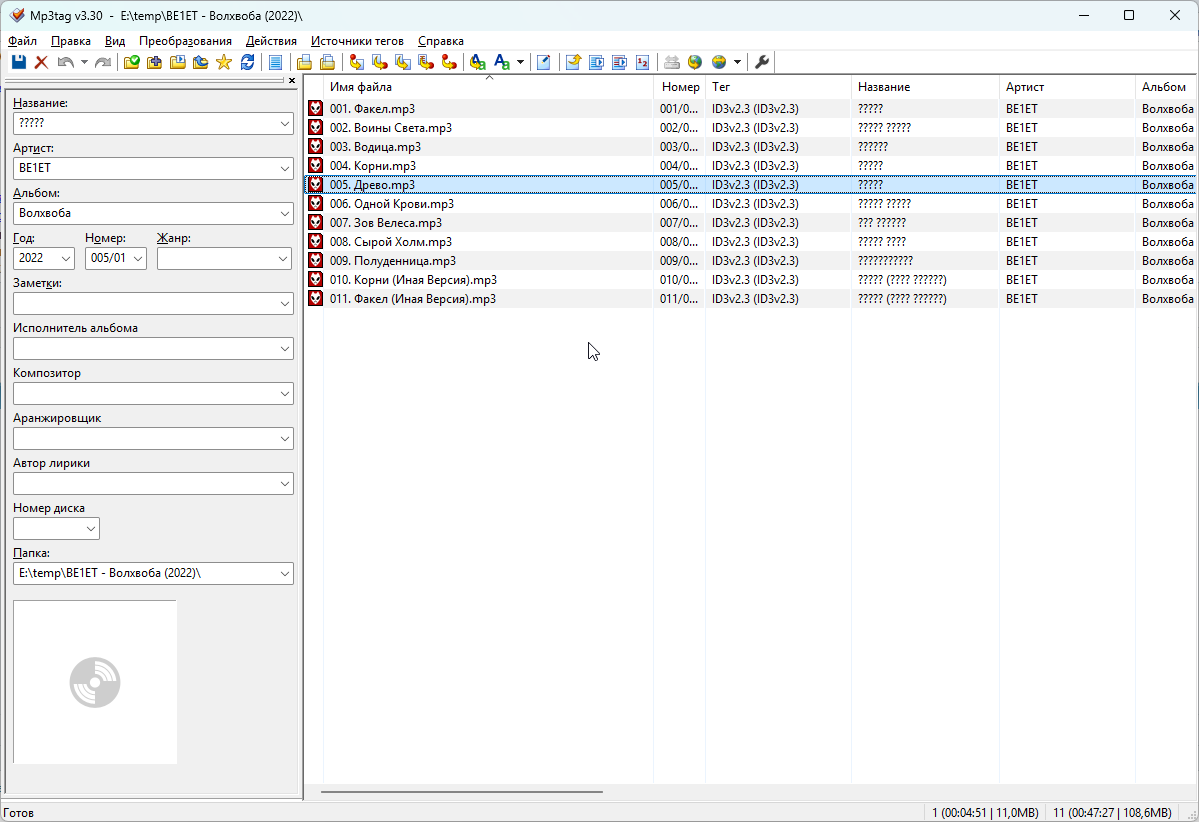Open Options via the wrench icon

(762, 62)
